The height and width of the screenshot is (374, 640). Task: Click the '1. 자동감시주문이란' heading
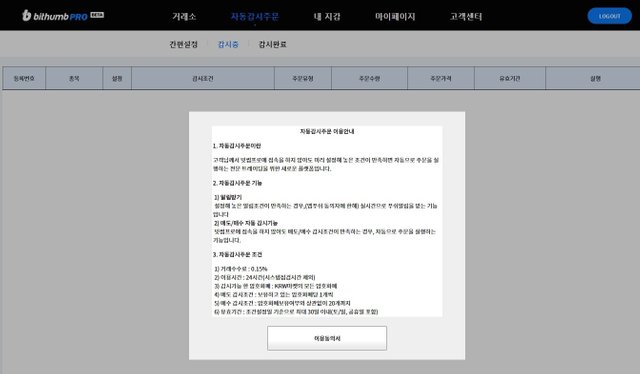[237, 146]
